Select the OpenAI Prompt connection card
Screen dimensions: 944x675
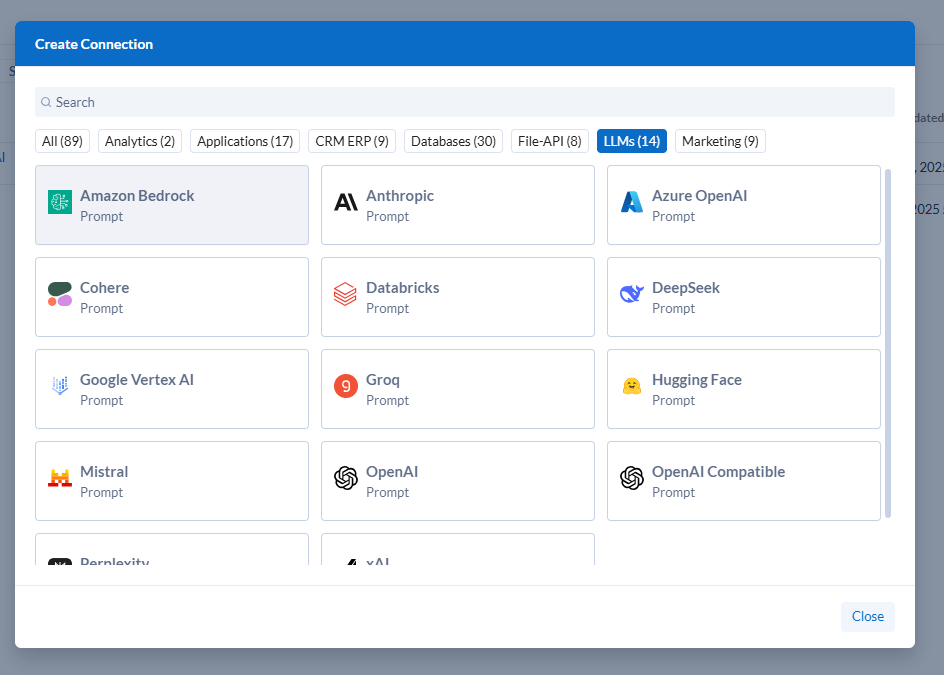point(457,481)
